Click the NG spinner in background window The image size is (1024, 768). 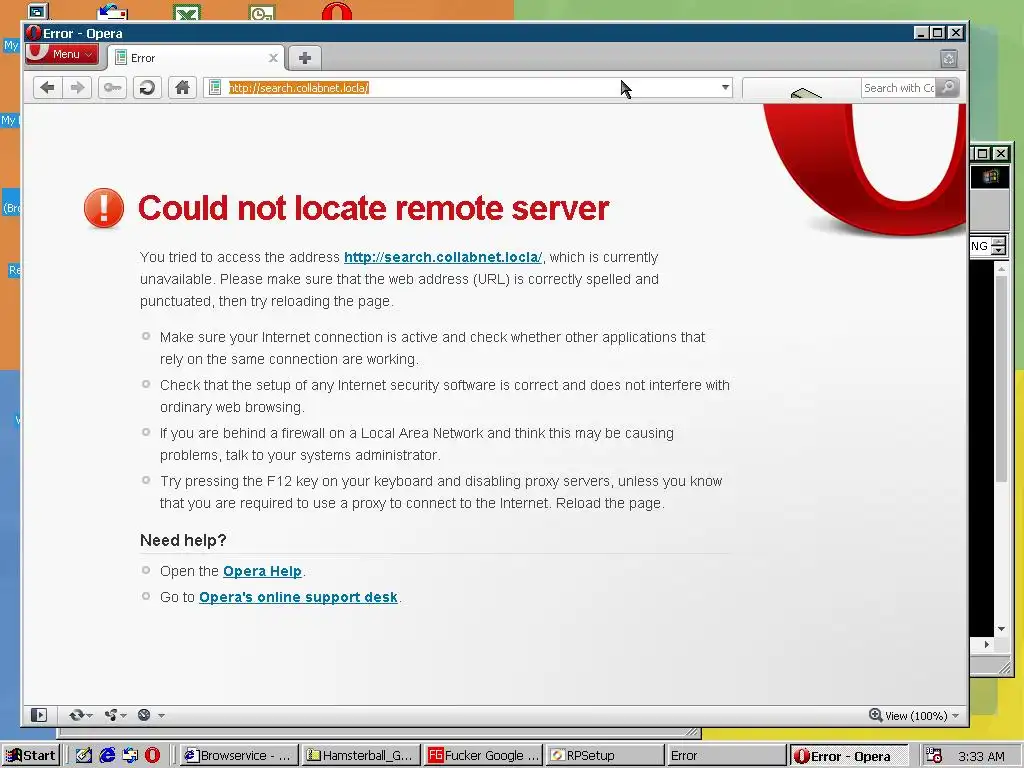(998, 246)
